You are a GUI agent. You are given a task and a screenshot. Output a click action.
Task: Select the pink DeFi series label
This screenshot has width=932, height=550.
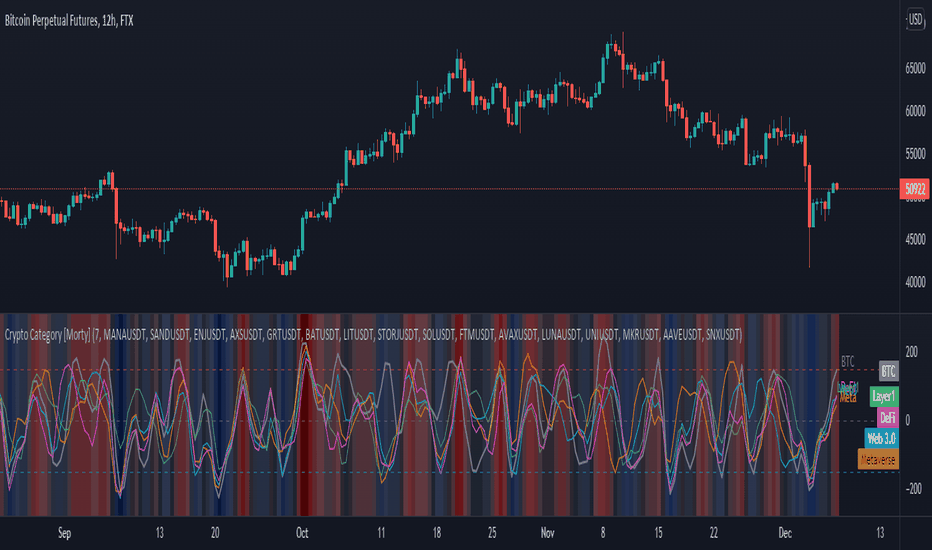[887, 418]
